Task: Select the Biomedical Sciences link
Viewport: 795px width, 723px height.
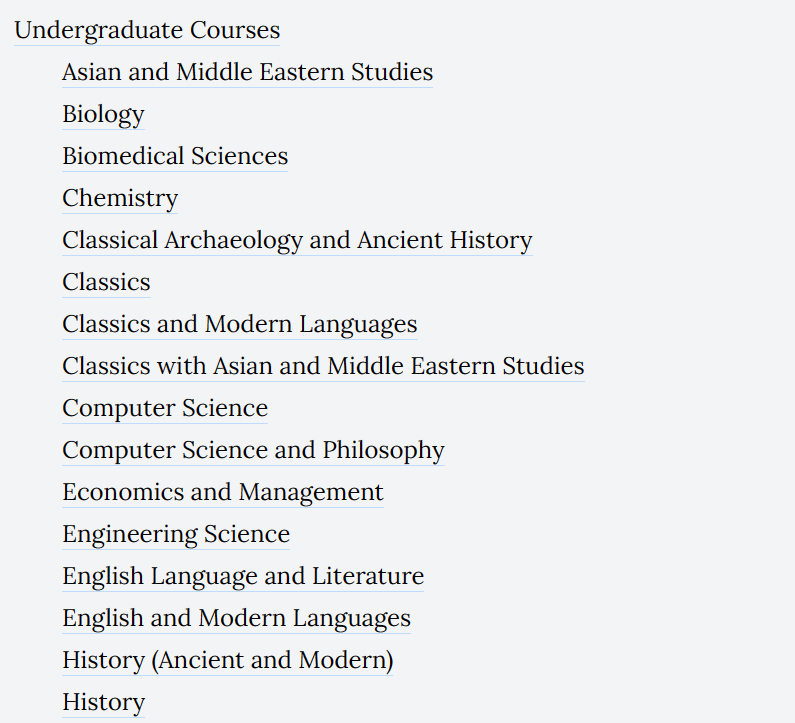Action: pyautogui.click(x=175, y=156)
